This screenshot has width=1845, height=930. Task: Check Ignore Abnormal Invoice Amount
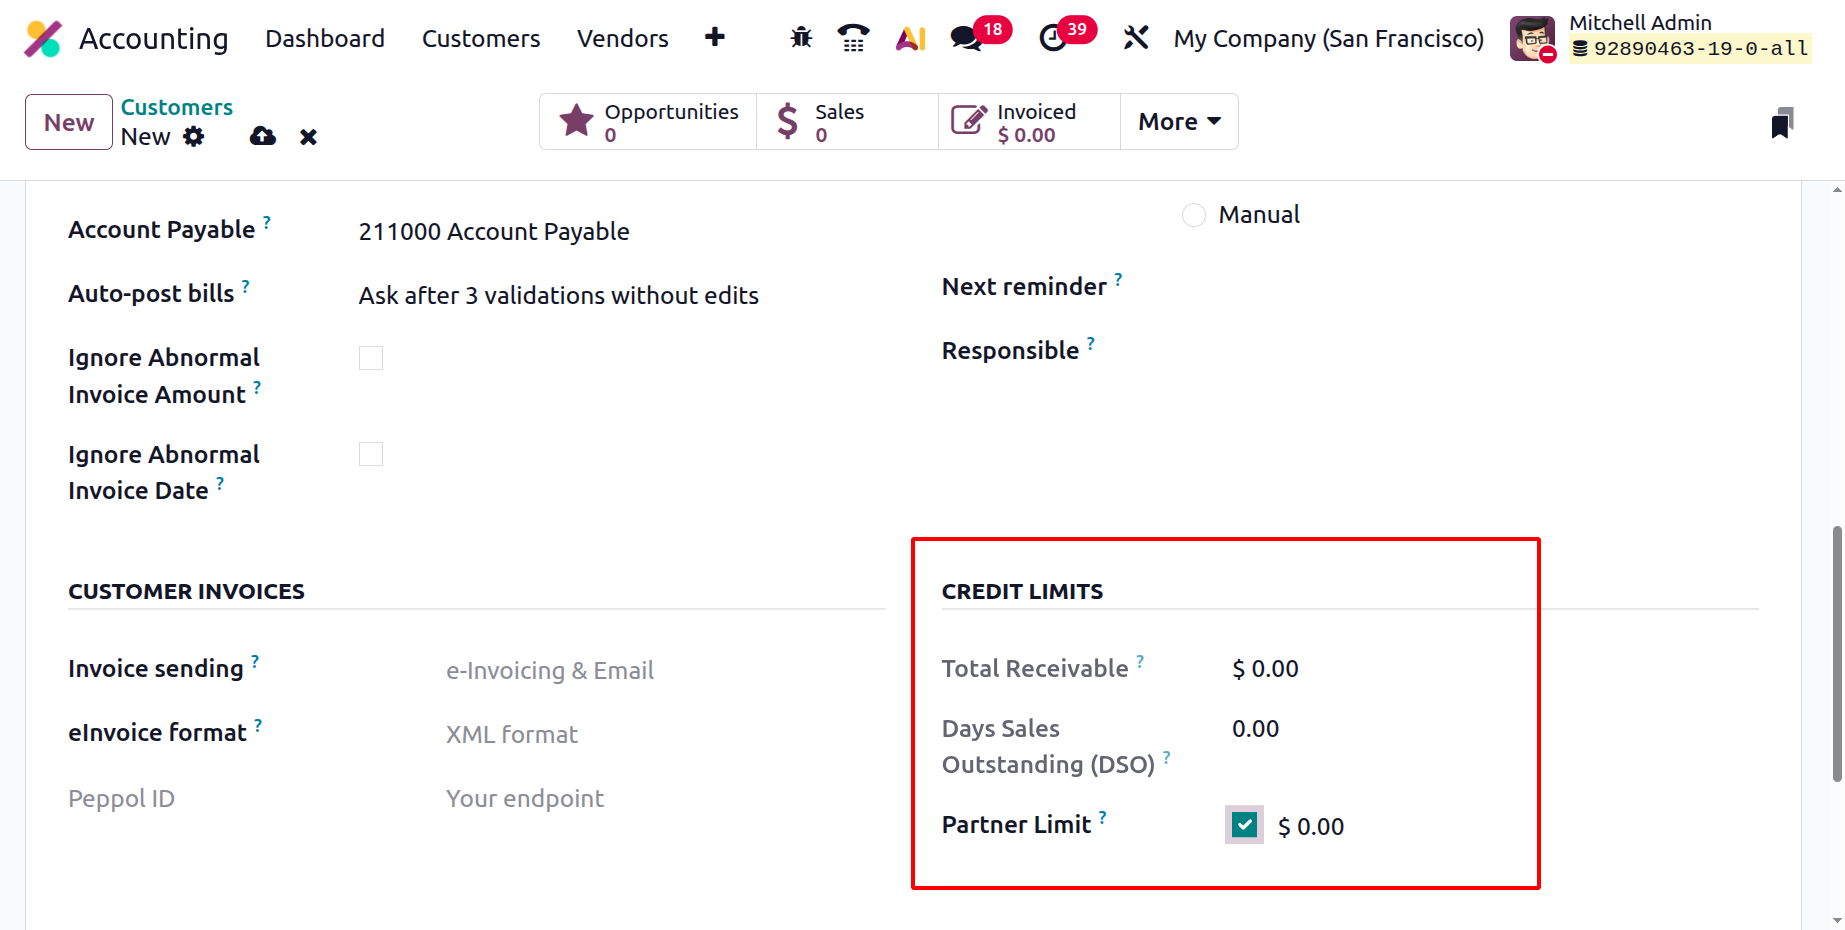click(x=371, y=358)
